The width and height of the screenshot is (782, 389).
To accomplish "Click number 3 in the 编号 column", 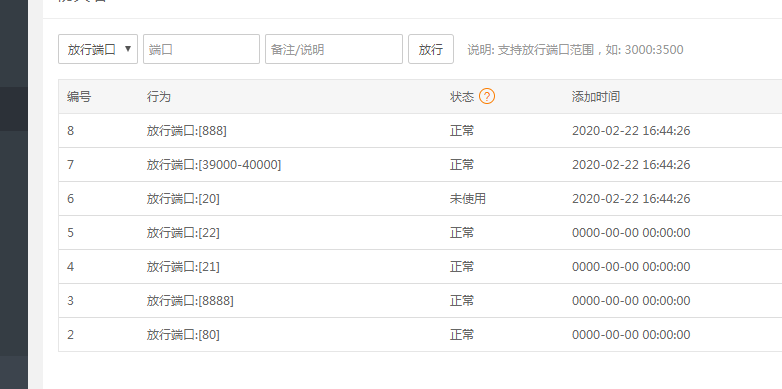I will [70, 300].
